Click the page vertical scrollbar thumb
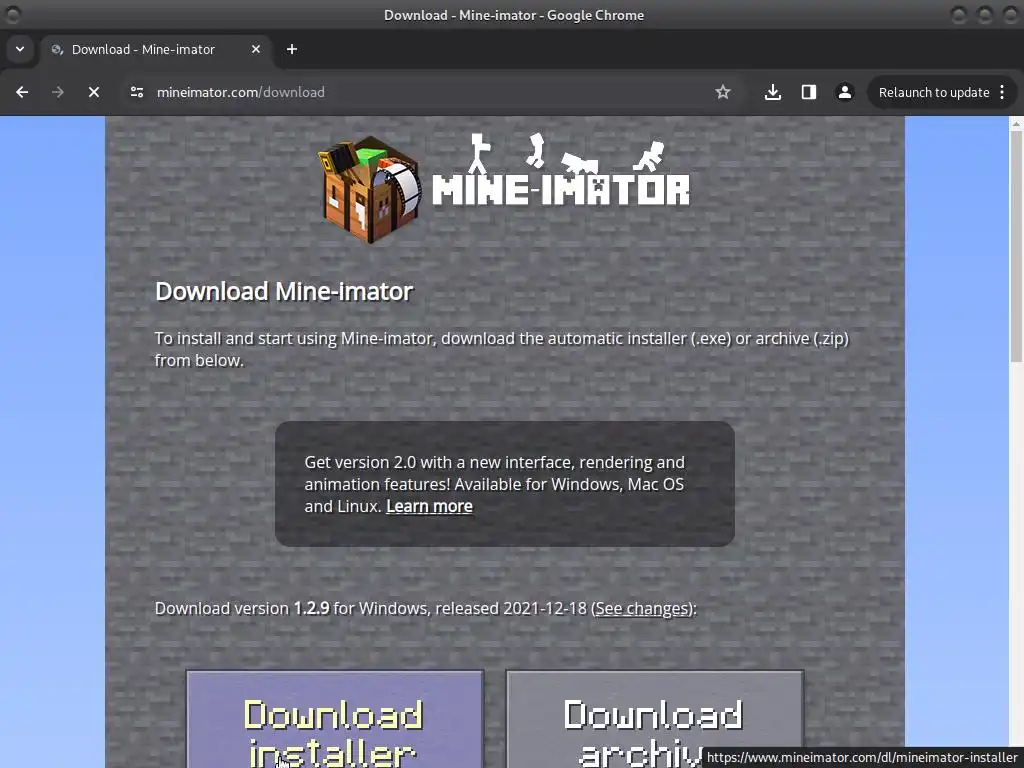The width and height of the screenshot is (1024, 768). 1016,247
